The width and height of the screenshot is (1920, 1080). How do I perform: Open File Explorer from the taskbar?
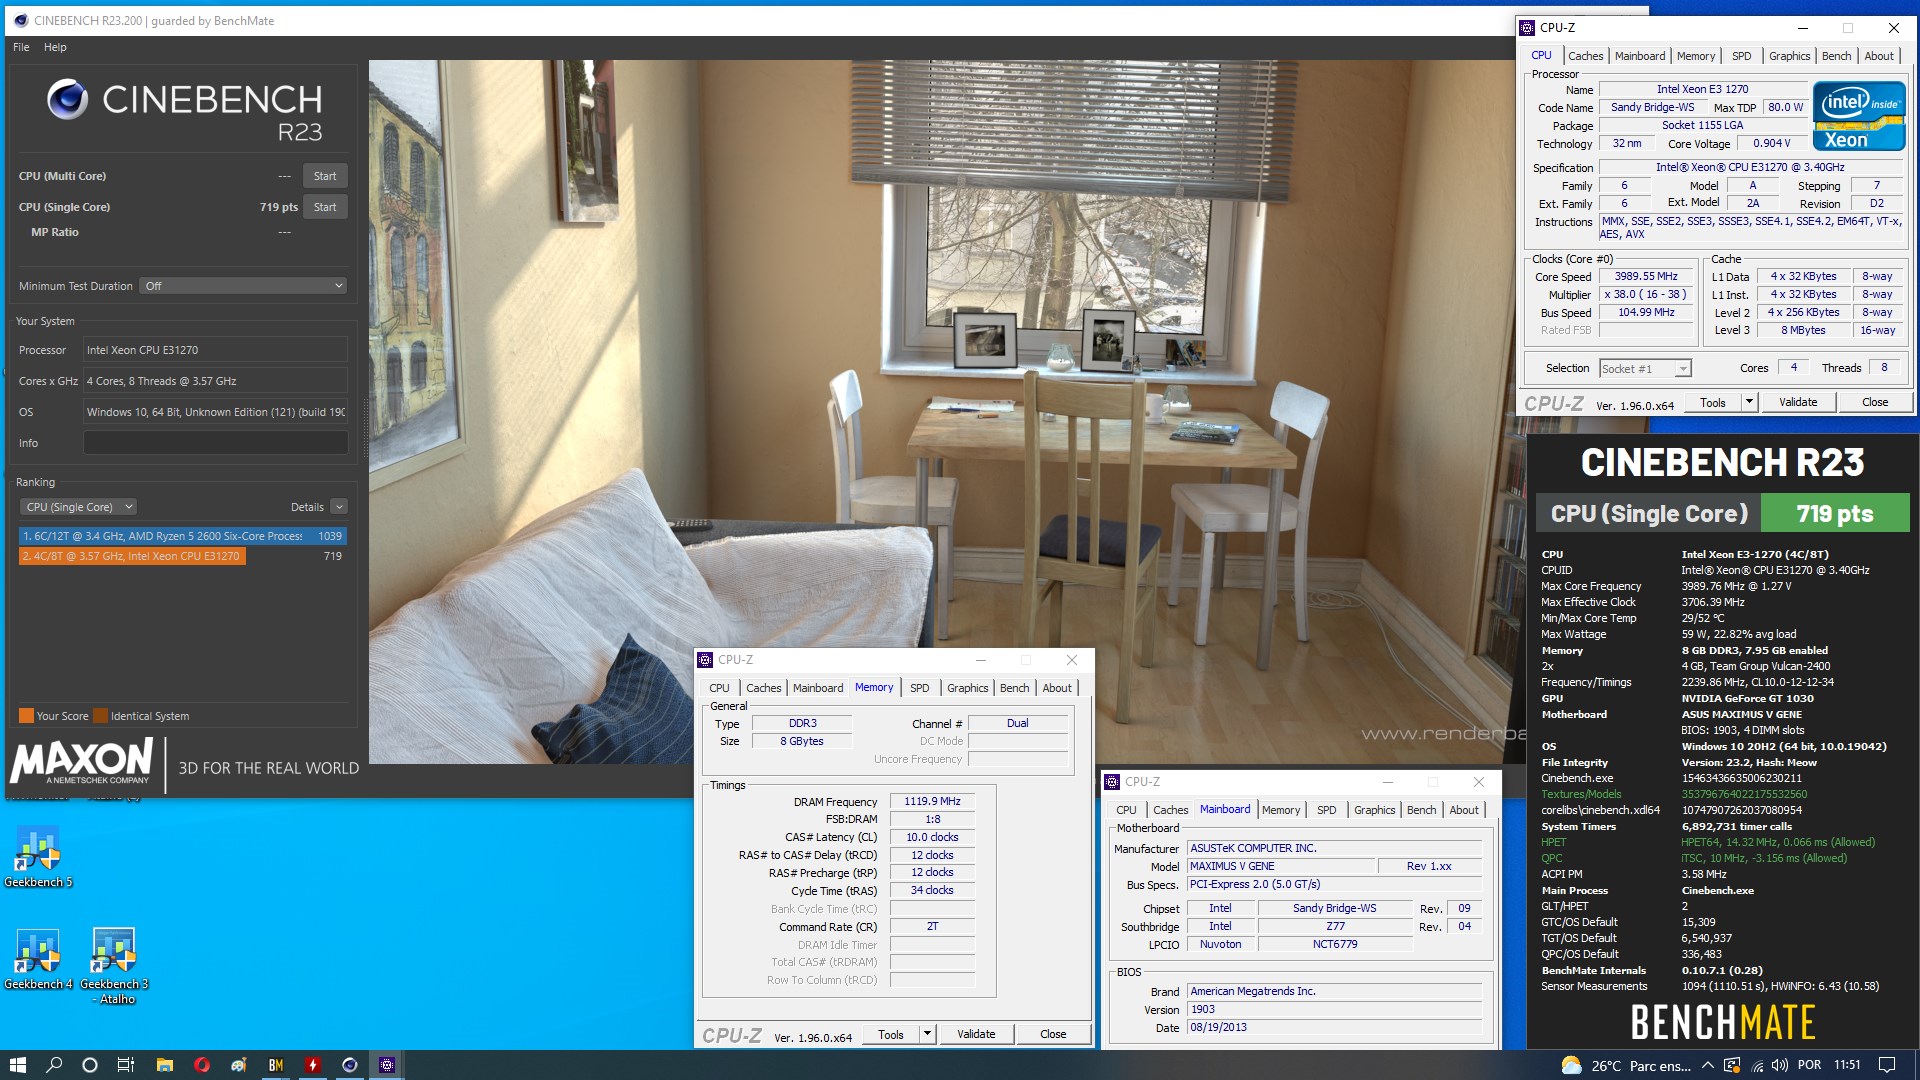pyautogui.click(x=164, y=1065)
